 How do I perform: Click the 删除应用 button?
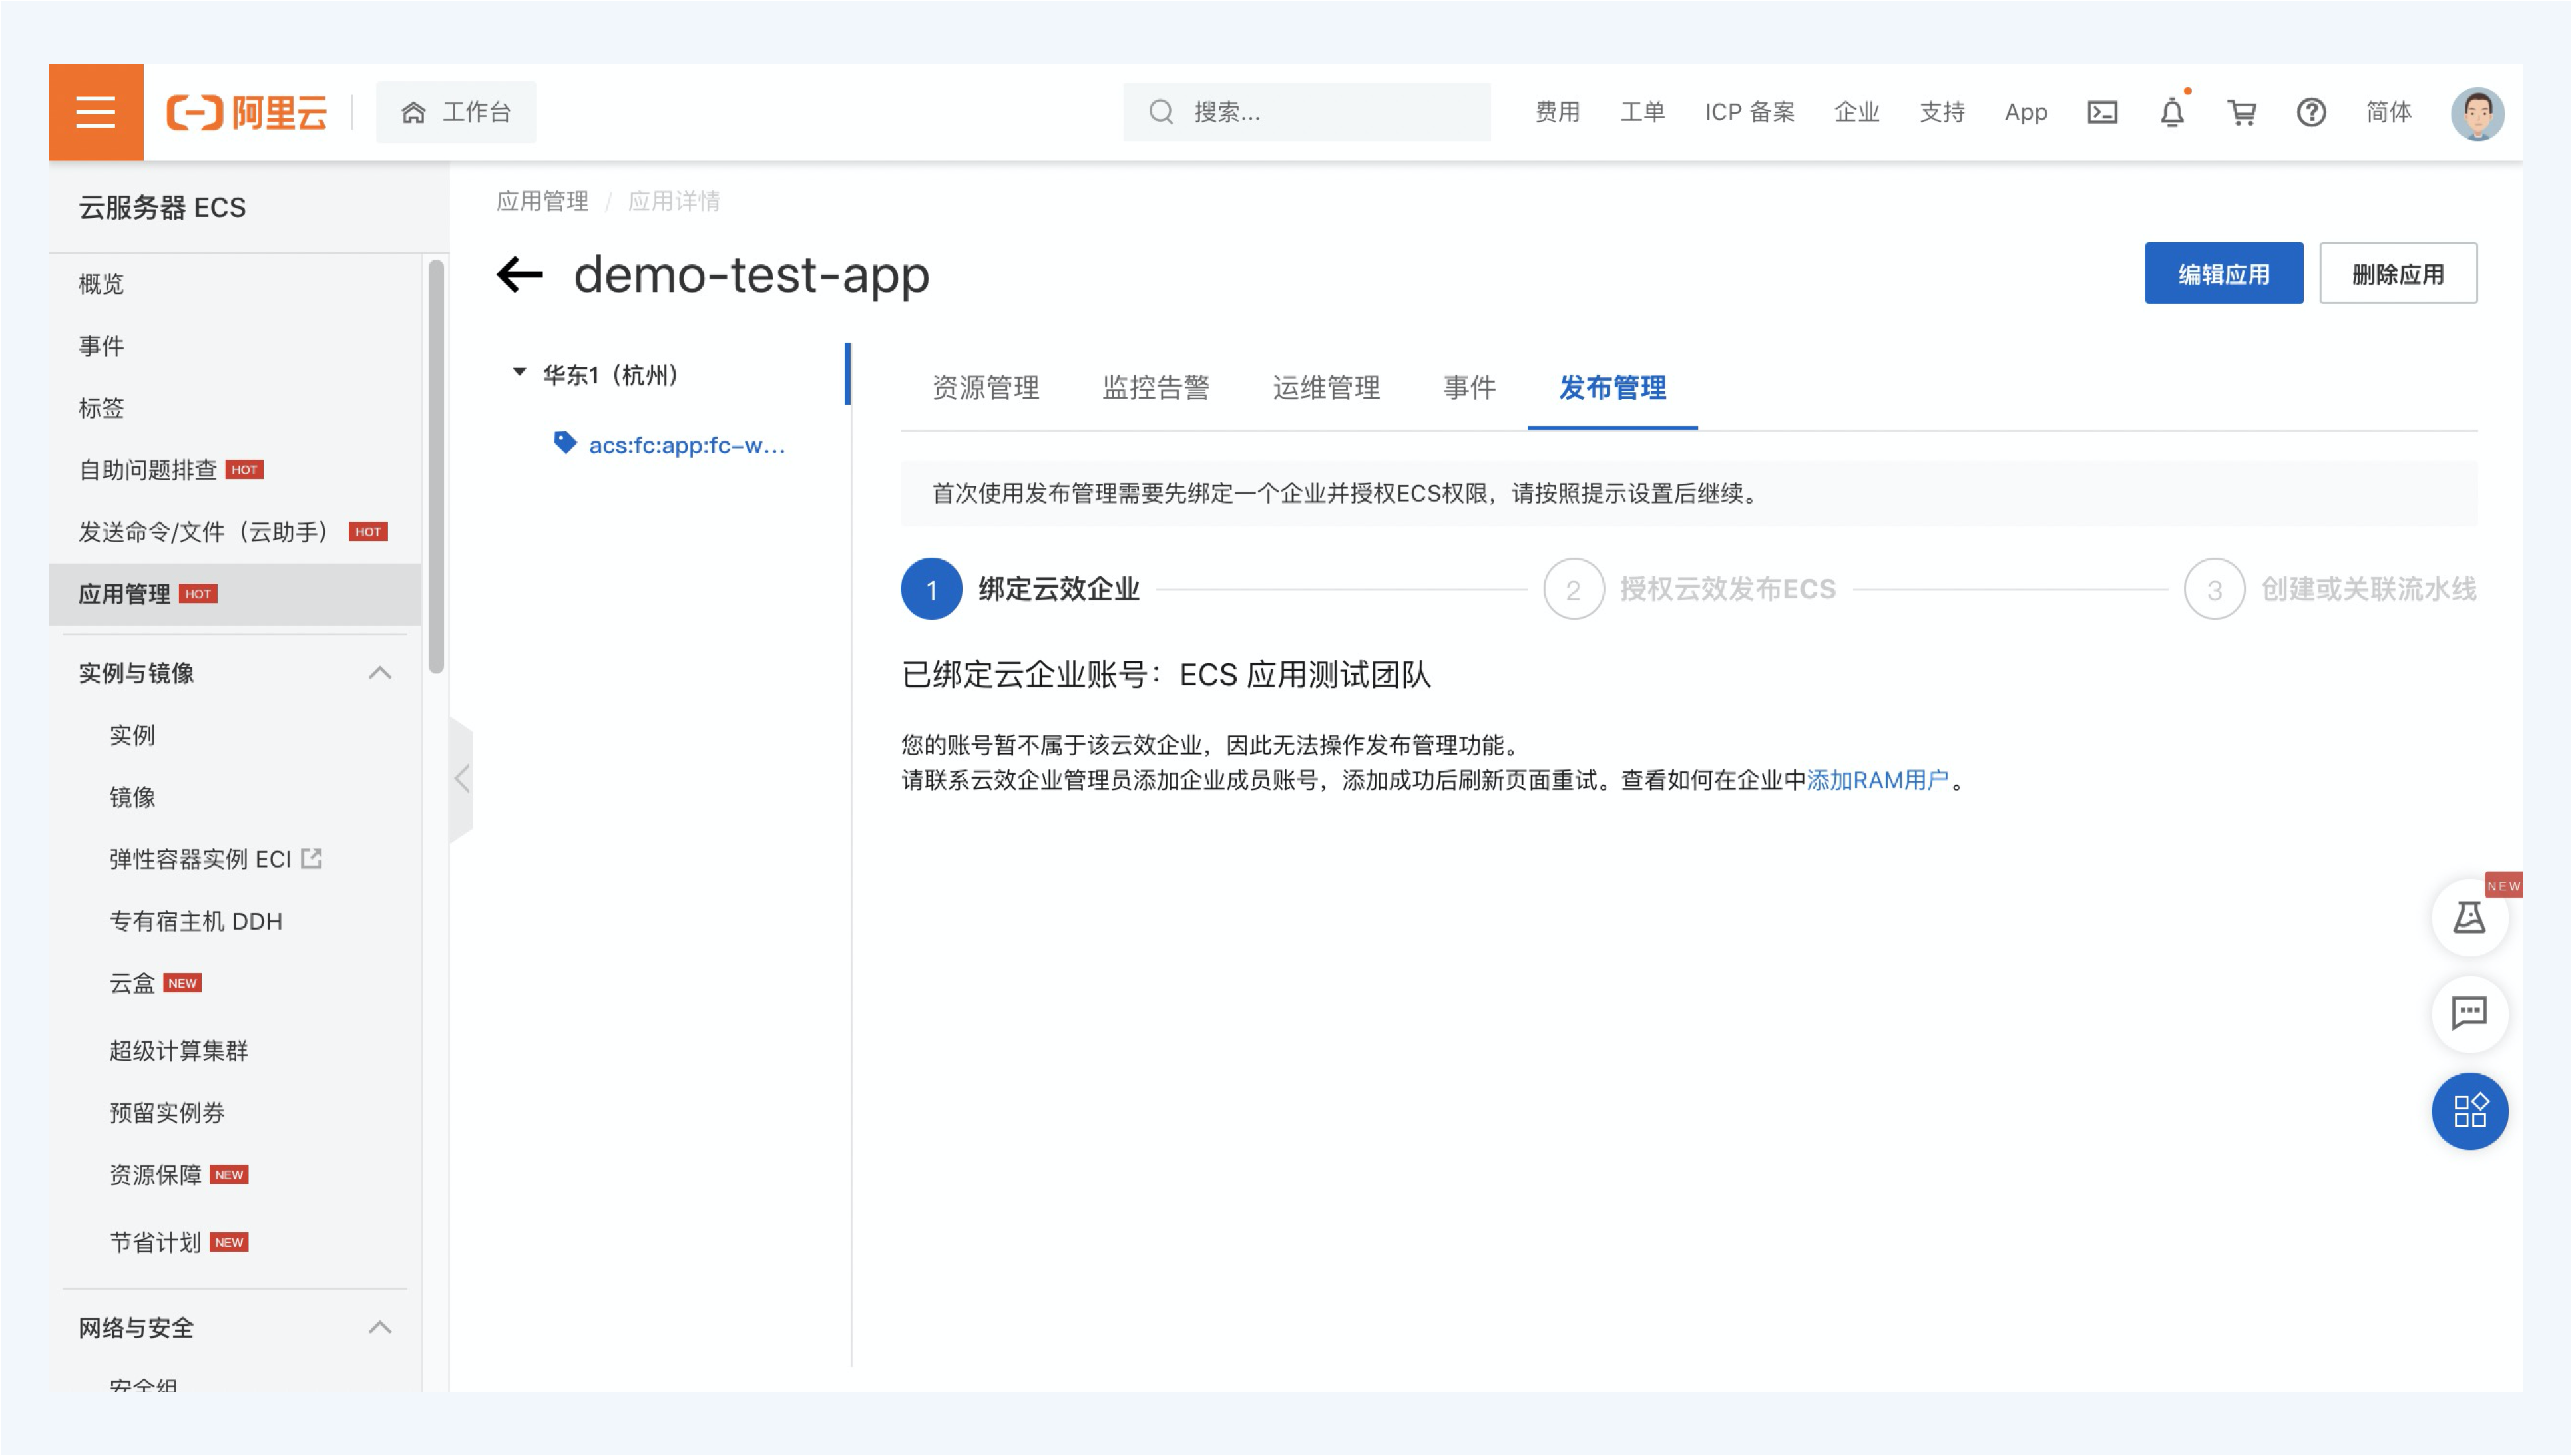[x=2398, y=273]
